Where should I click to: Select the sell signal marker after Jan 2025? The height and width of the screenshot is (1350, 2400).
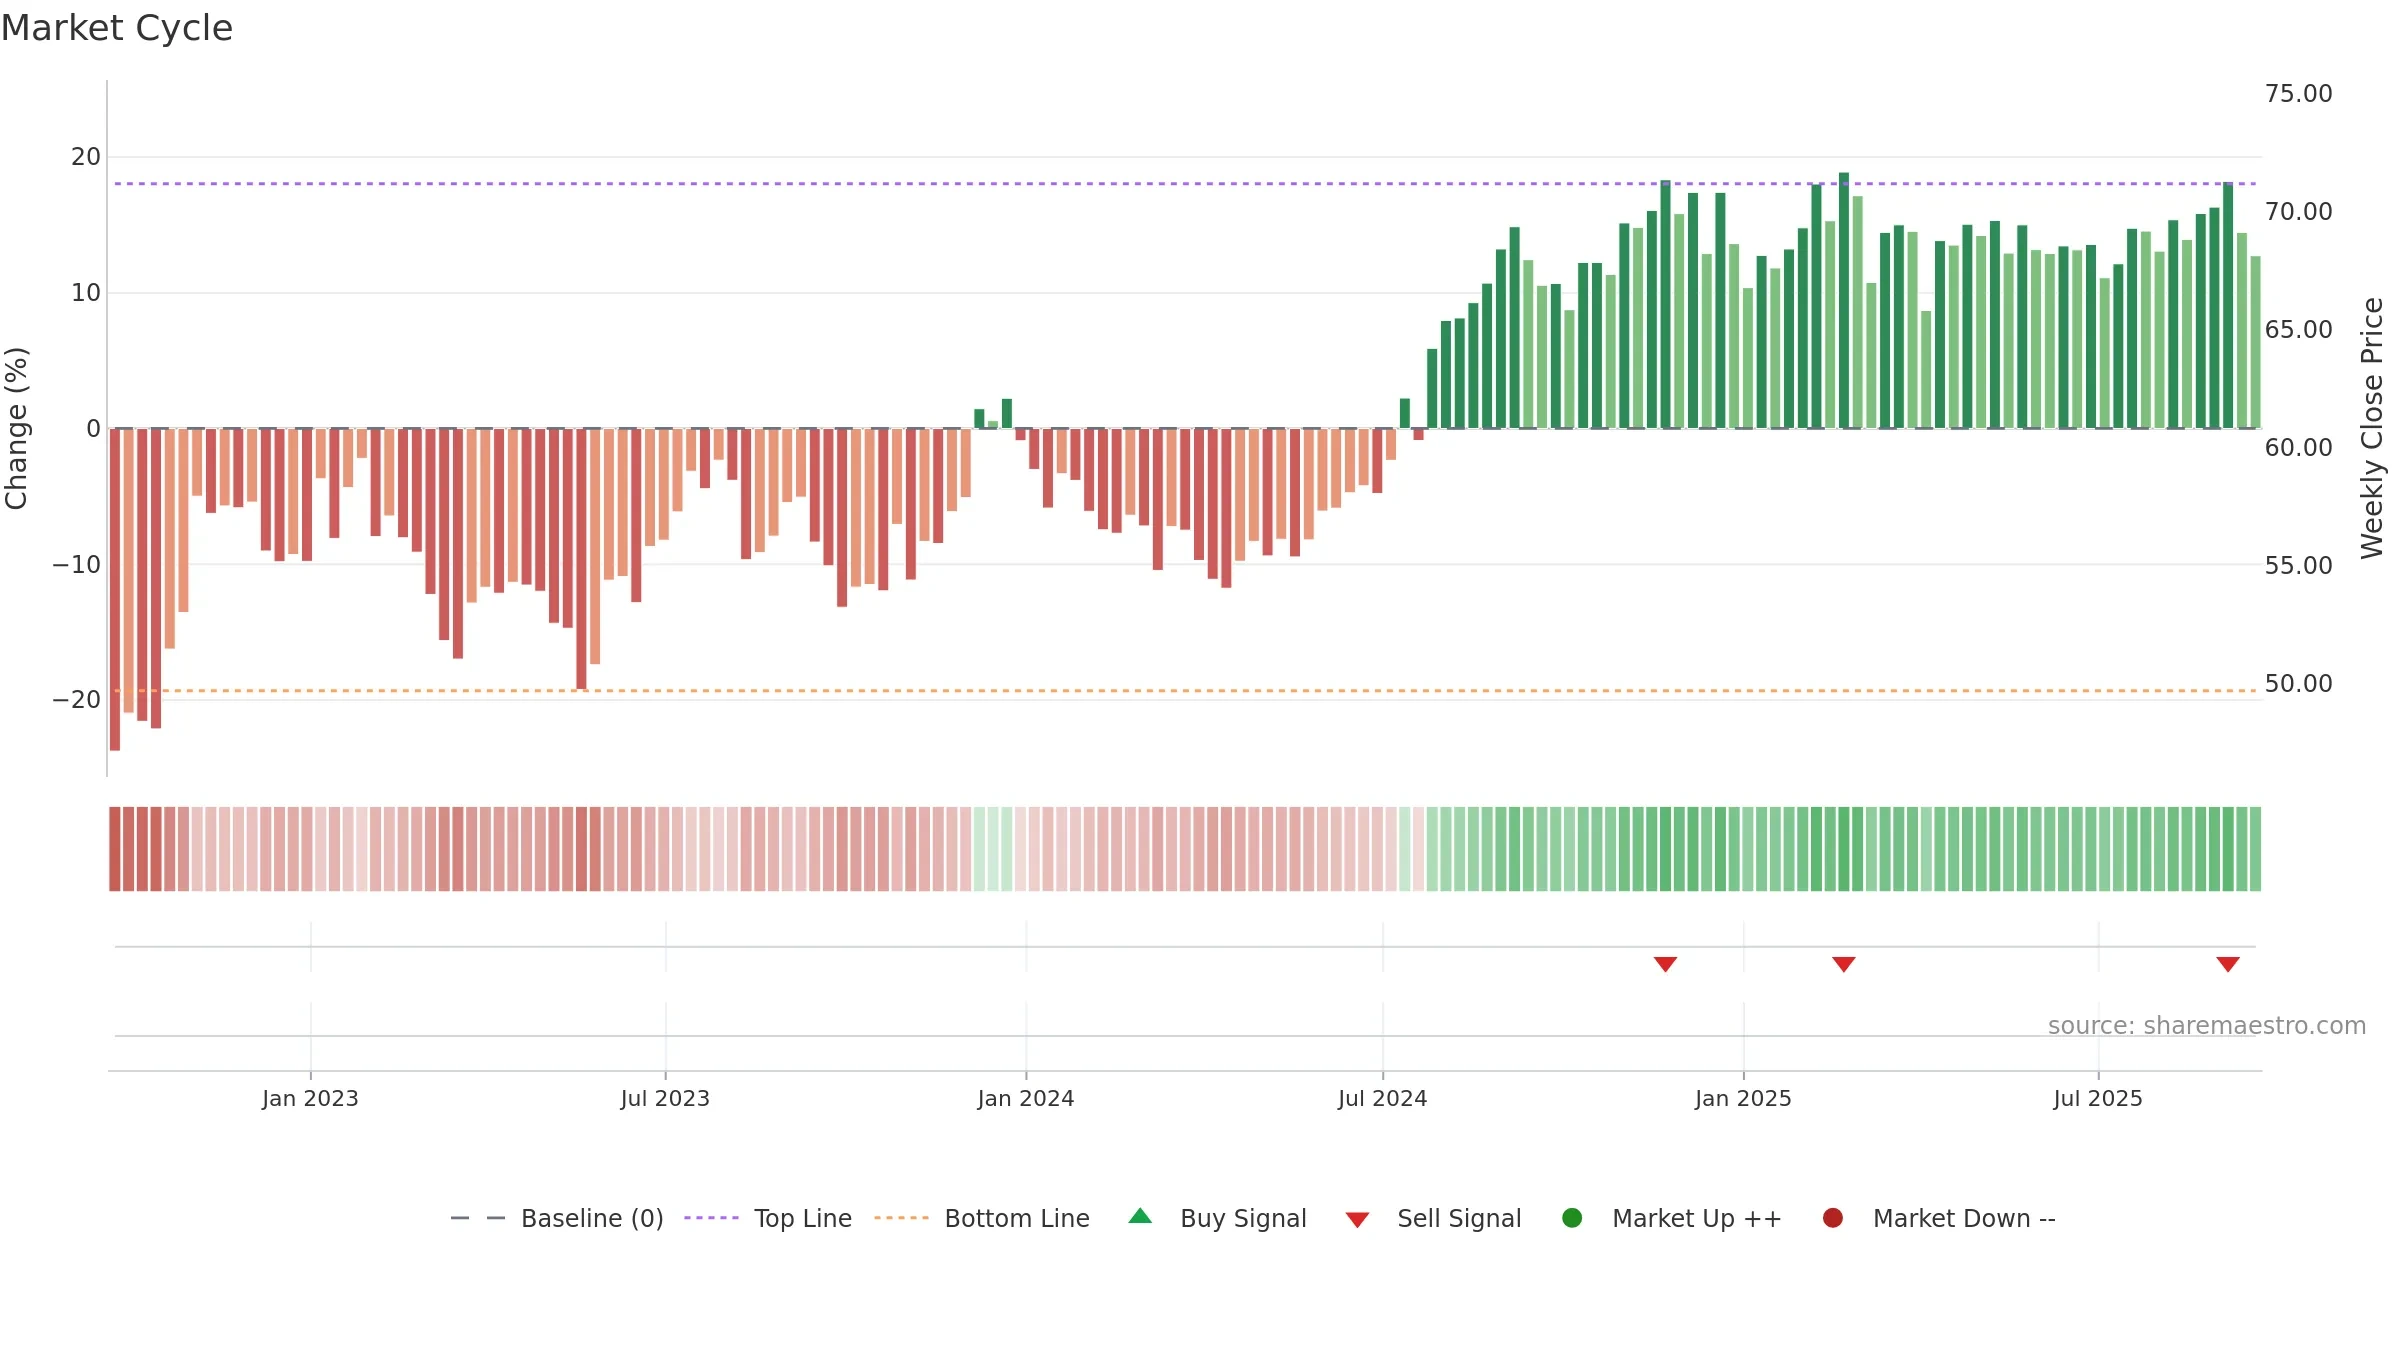tap(1844, 964)
